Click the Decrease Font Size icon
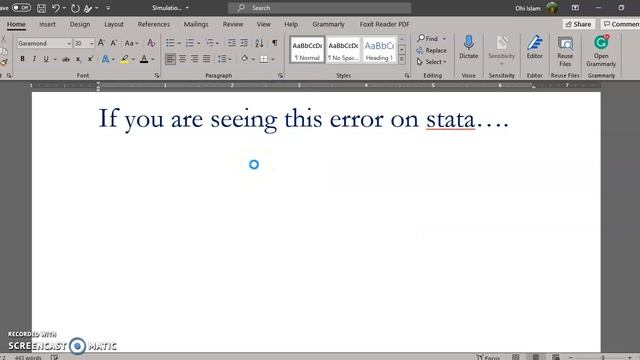The height and width of the screenshot is (360, 640). 114,42
